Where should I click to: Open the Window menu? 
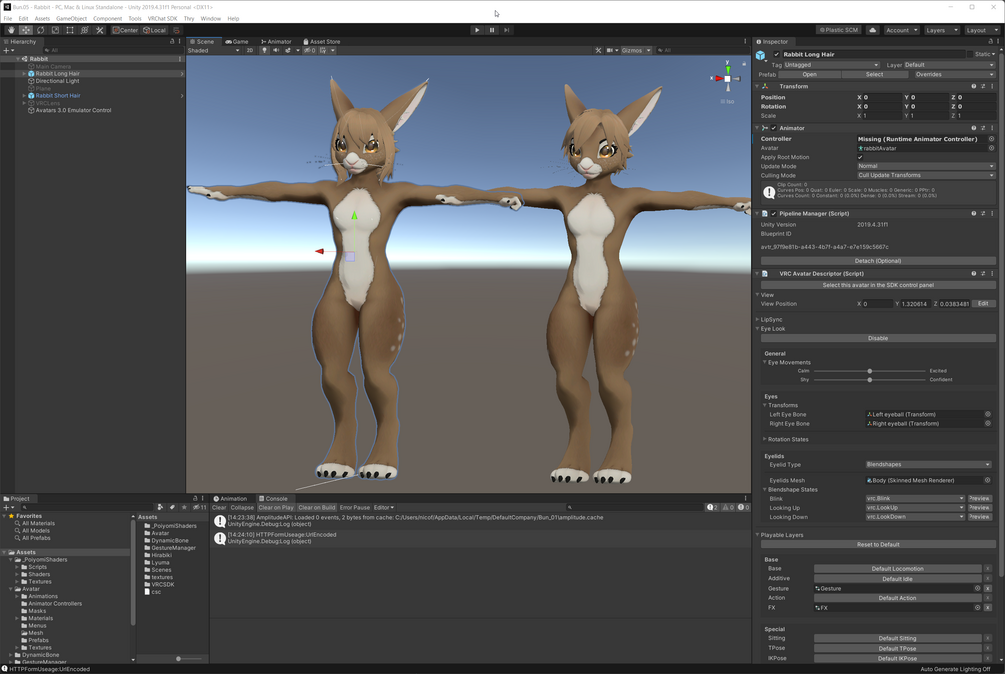[x=210, y=19]
